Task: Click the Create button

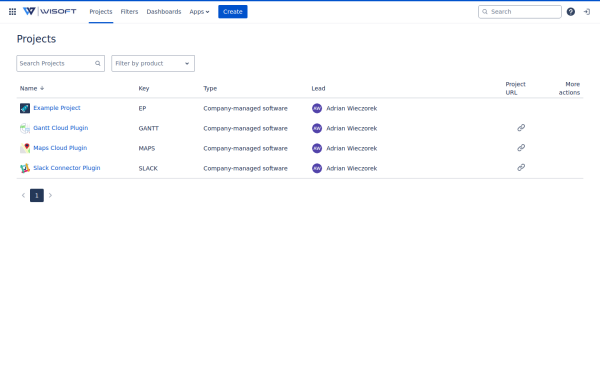Action: click(x=233, y=12)
